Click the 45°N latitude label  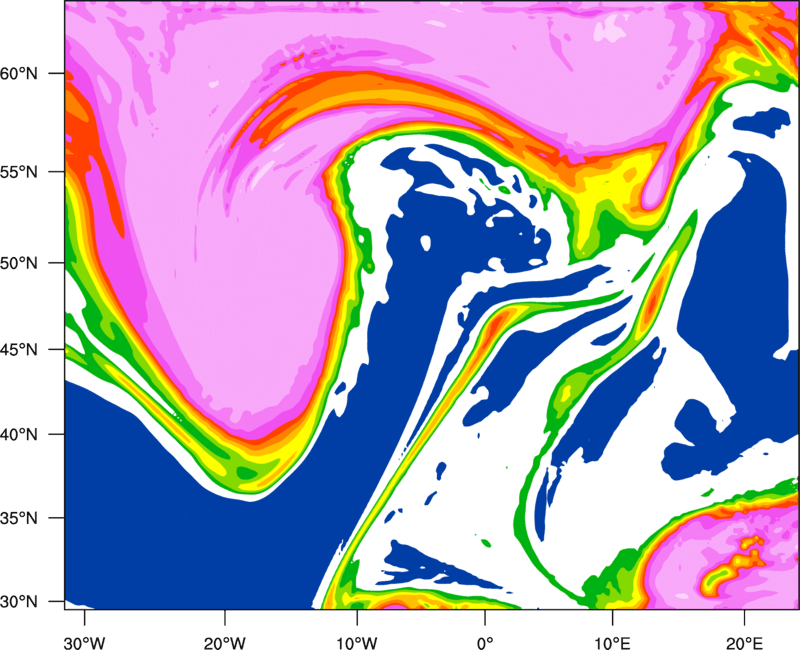[x=19, y=349]
